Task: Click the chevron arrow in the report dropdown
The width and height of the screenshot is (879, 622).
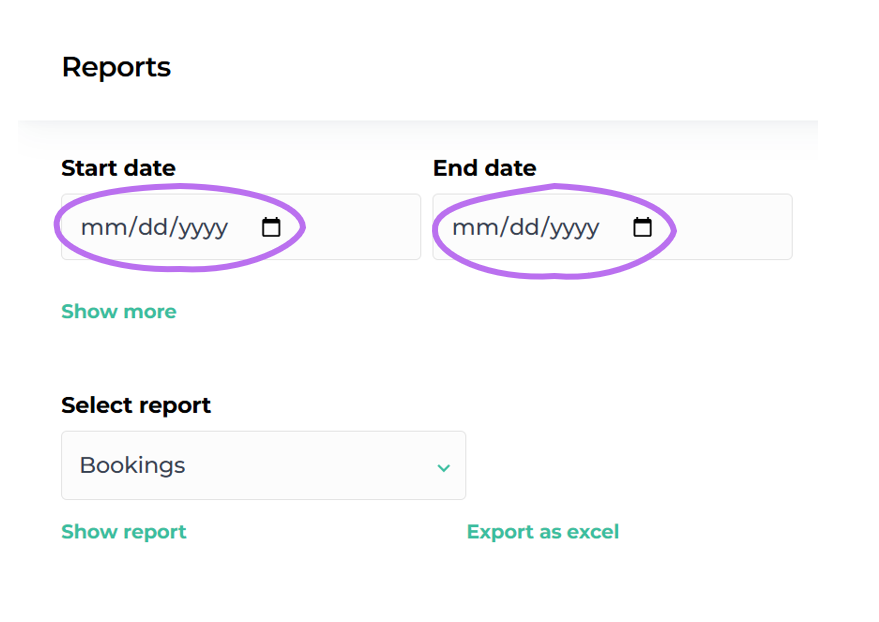Action: (x=443, y=467)
